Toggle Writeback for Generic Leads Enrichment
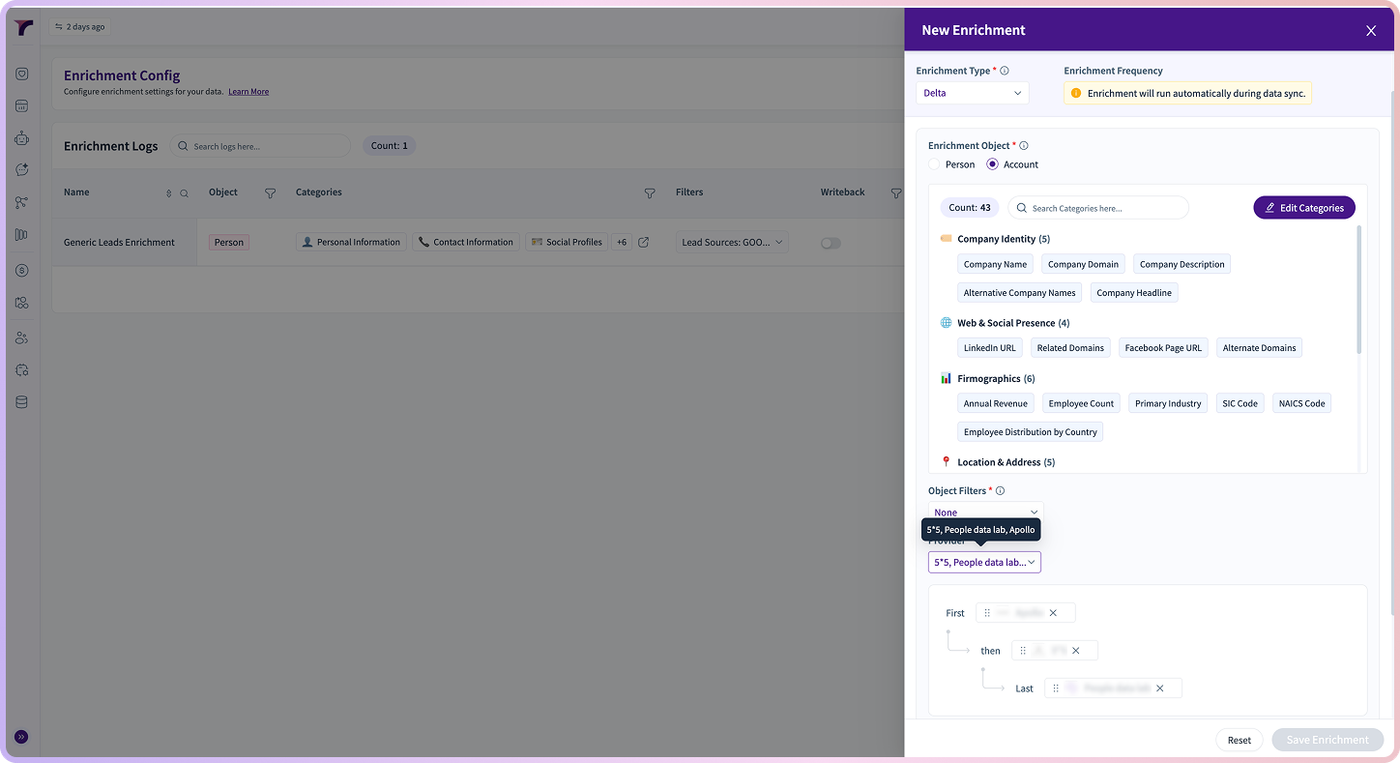Screen dimensions: 1400x763 coord(831,243)
